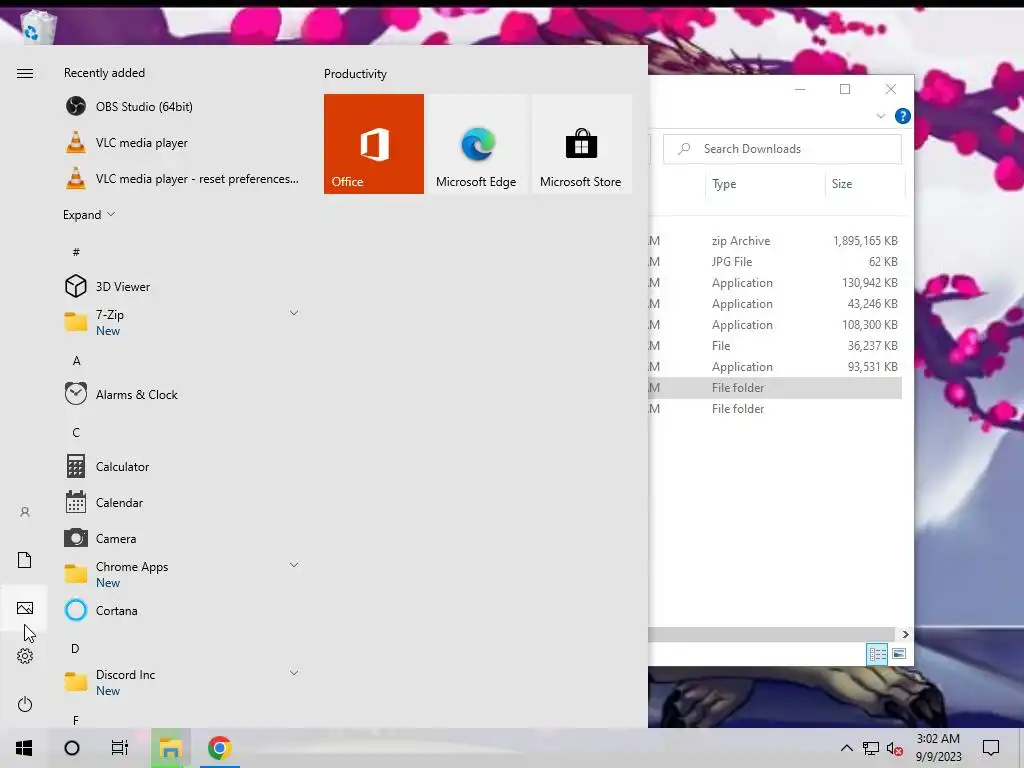
Task: Click the scroll right arrow in File Explorer
Action: pyautogui.click(x=905, y=634)
